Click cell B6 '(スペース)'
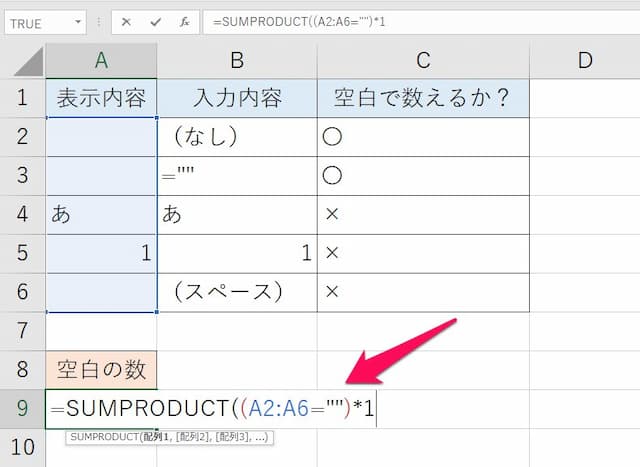Image resolution: width=640 pixels, height=467 pixels. tap(237, 292)
